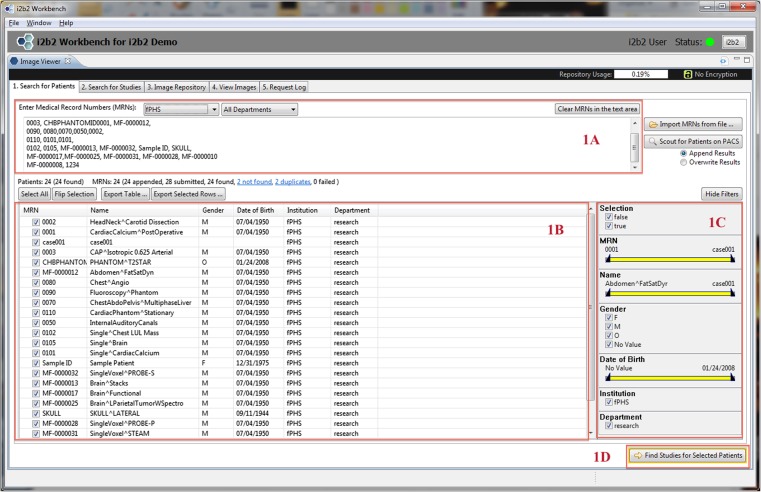Open the All Departments dropdown
Image resolution: width=761 pixels, height=492 pixels.
coord(293,109)
